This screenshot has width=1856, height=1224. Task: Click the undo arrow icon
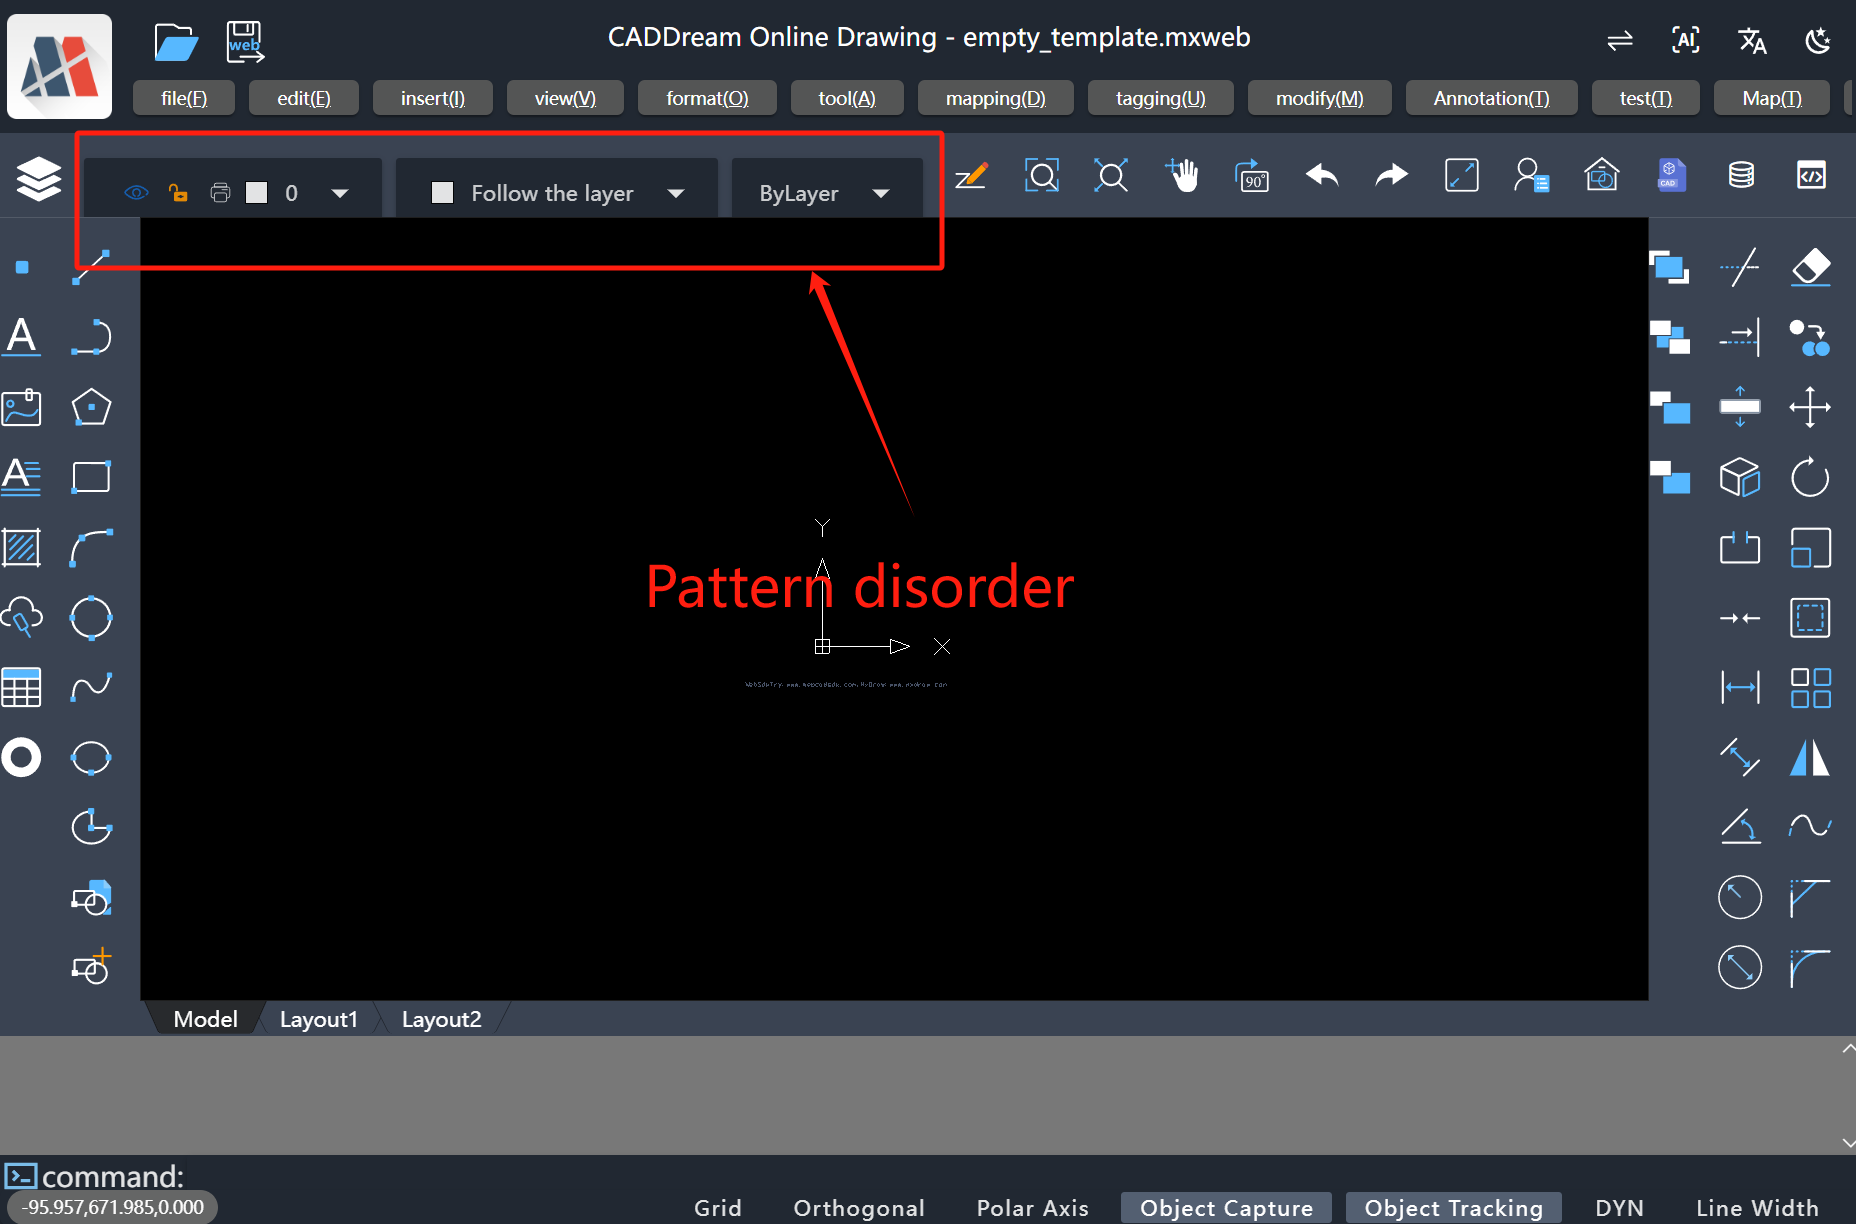1322,176
